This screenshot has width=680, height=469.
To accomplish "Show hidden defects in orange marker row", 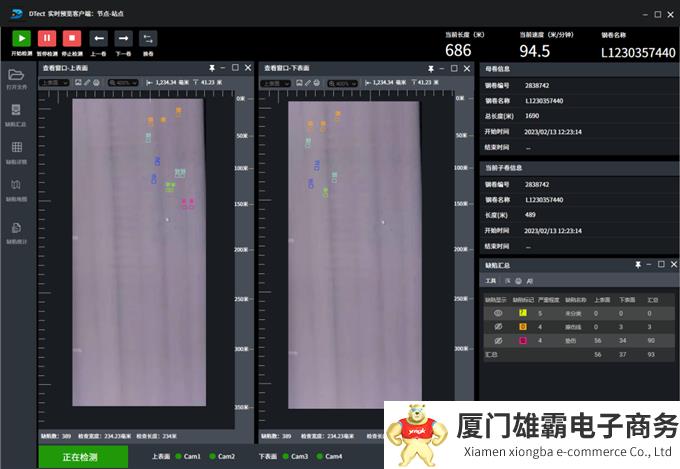I will (496, 326).
